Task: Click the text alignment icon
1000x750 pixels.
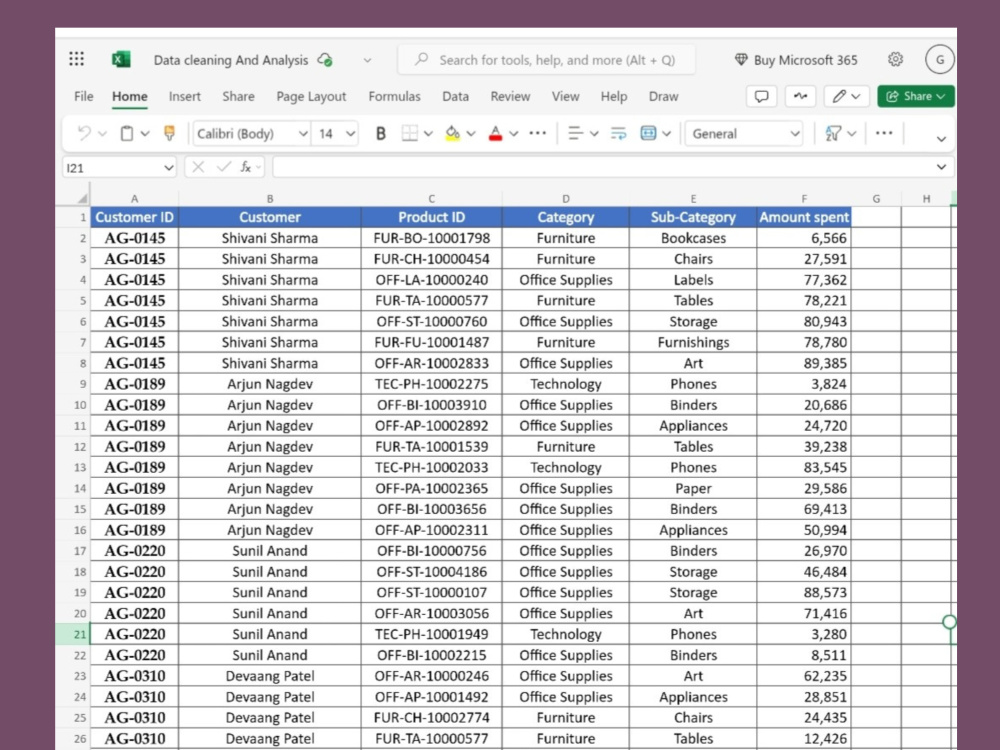Action: point(575,133)
